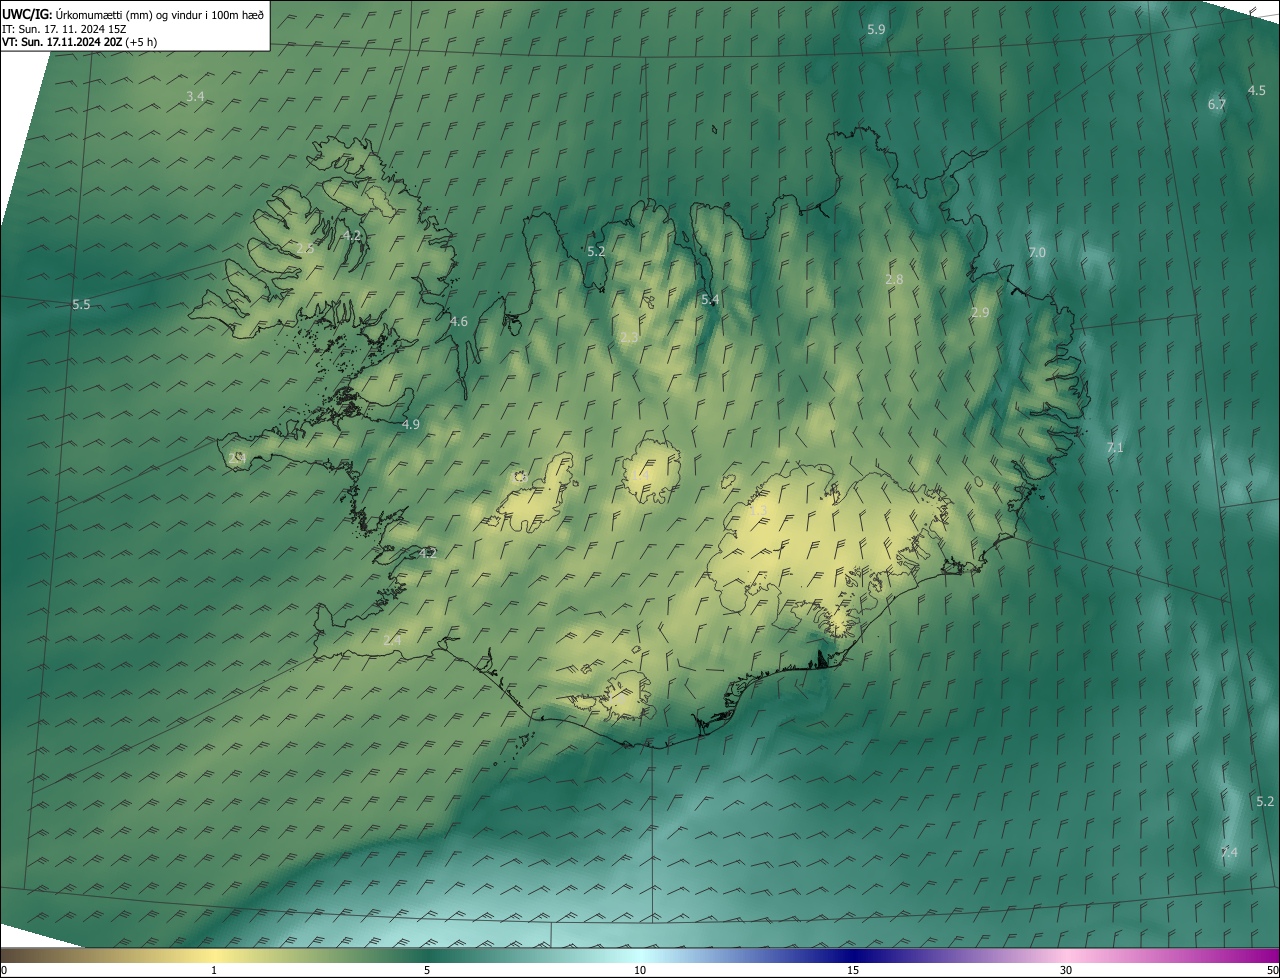Pick the dark navy color above the 15 tick

(853, 955)
